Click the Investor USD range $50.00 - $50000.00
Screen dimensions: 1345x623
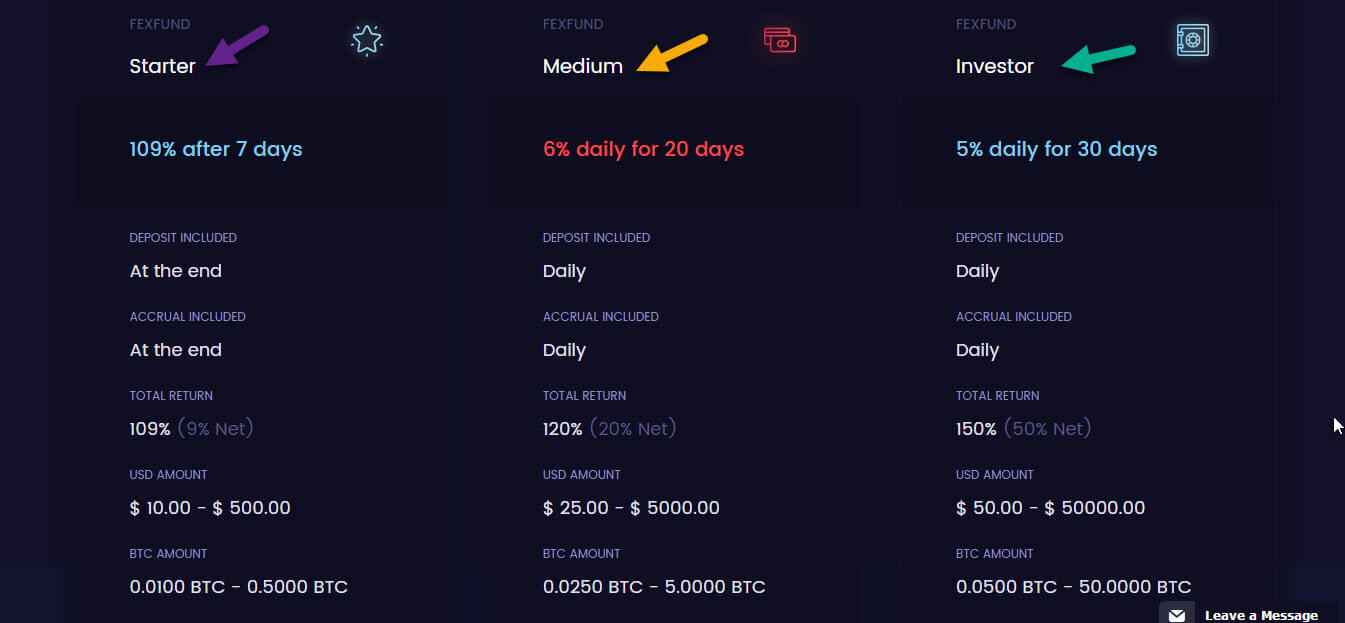tap(1050, 508)
